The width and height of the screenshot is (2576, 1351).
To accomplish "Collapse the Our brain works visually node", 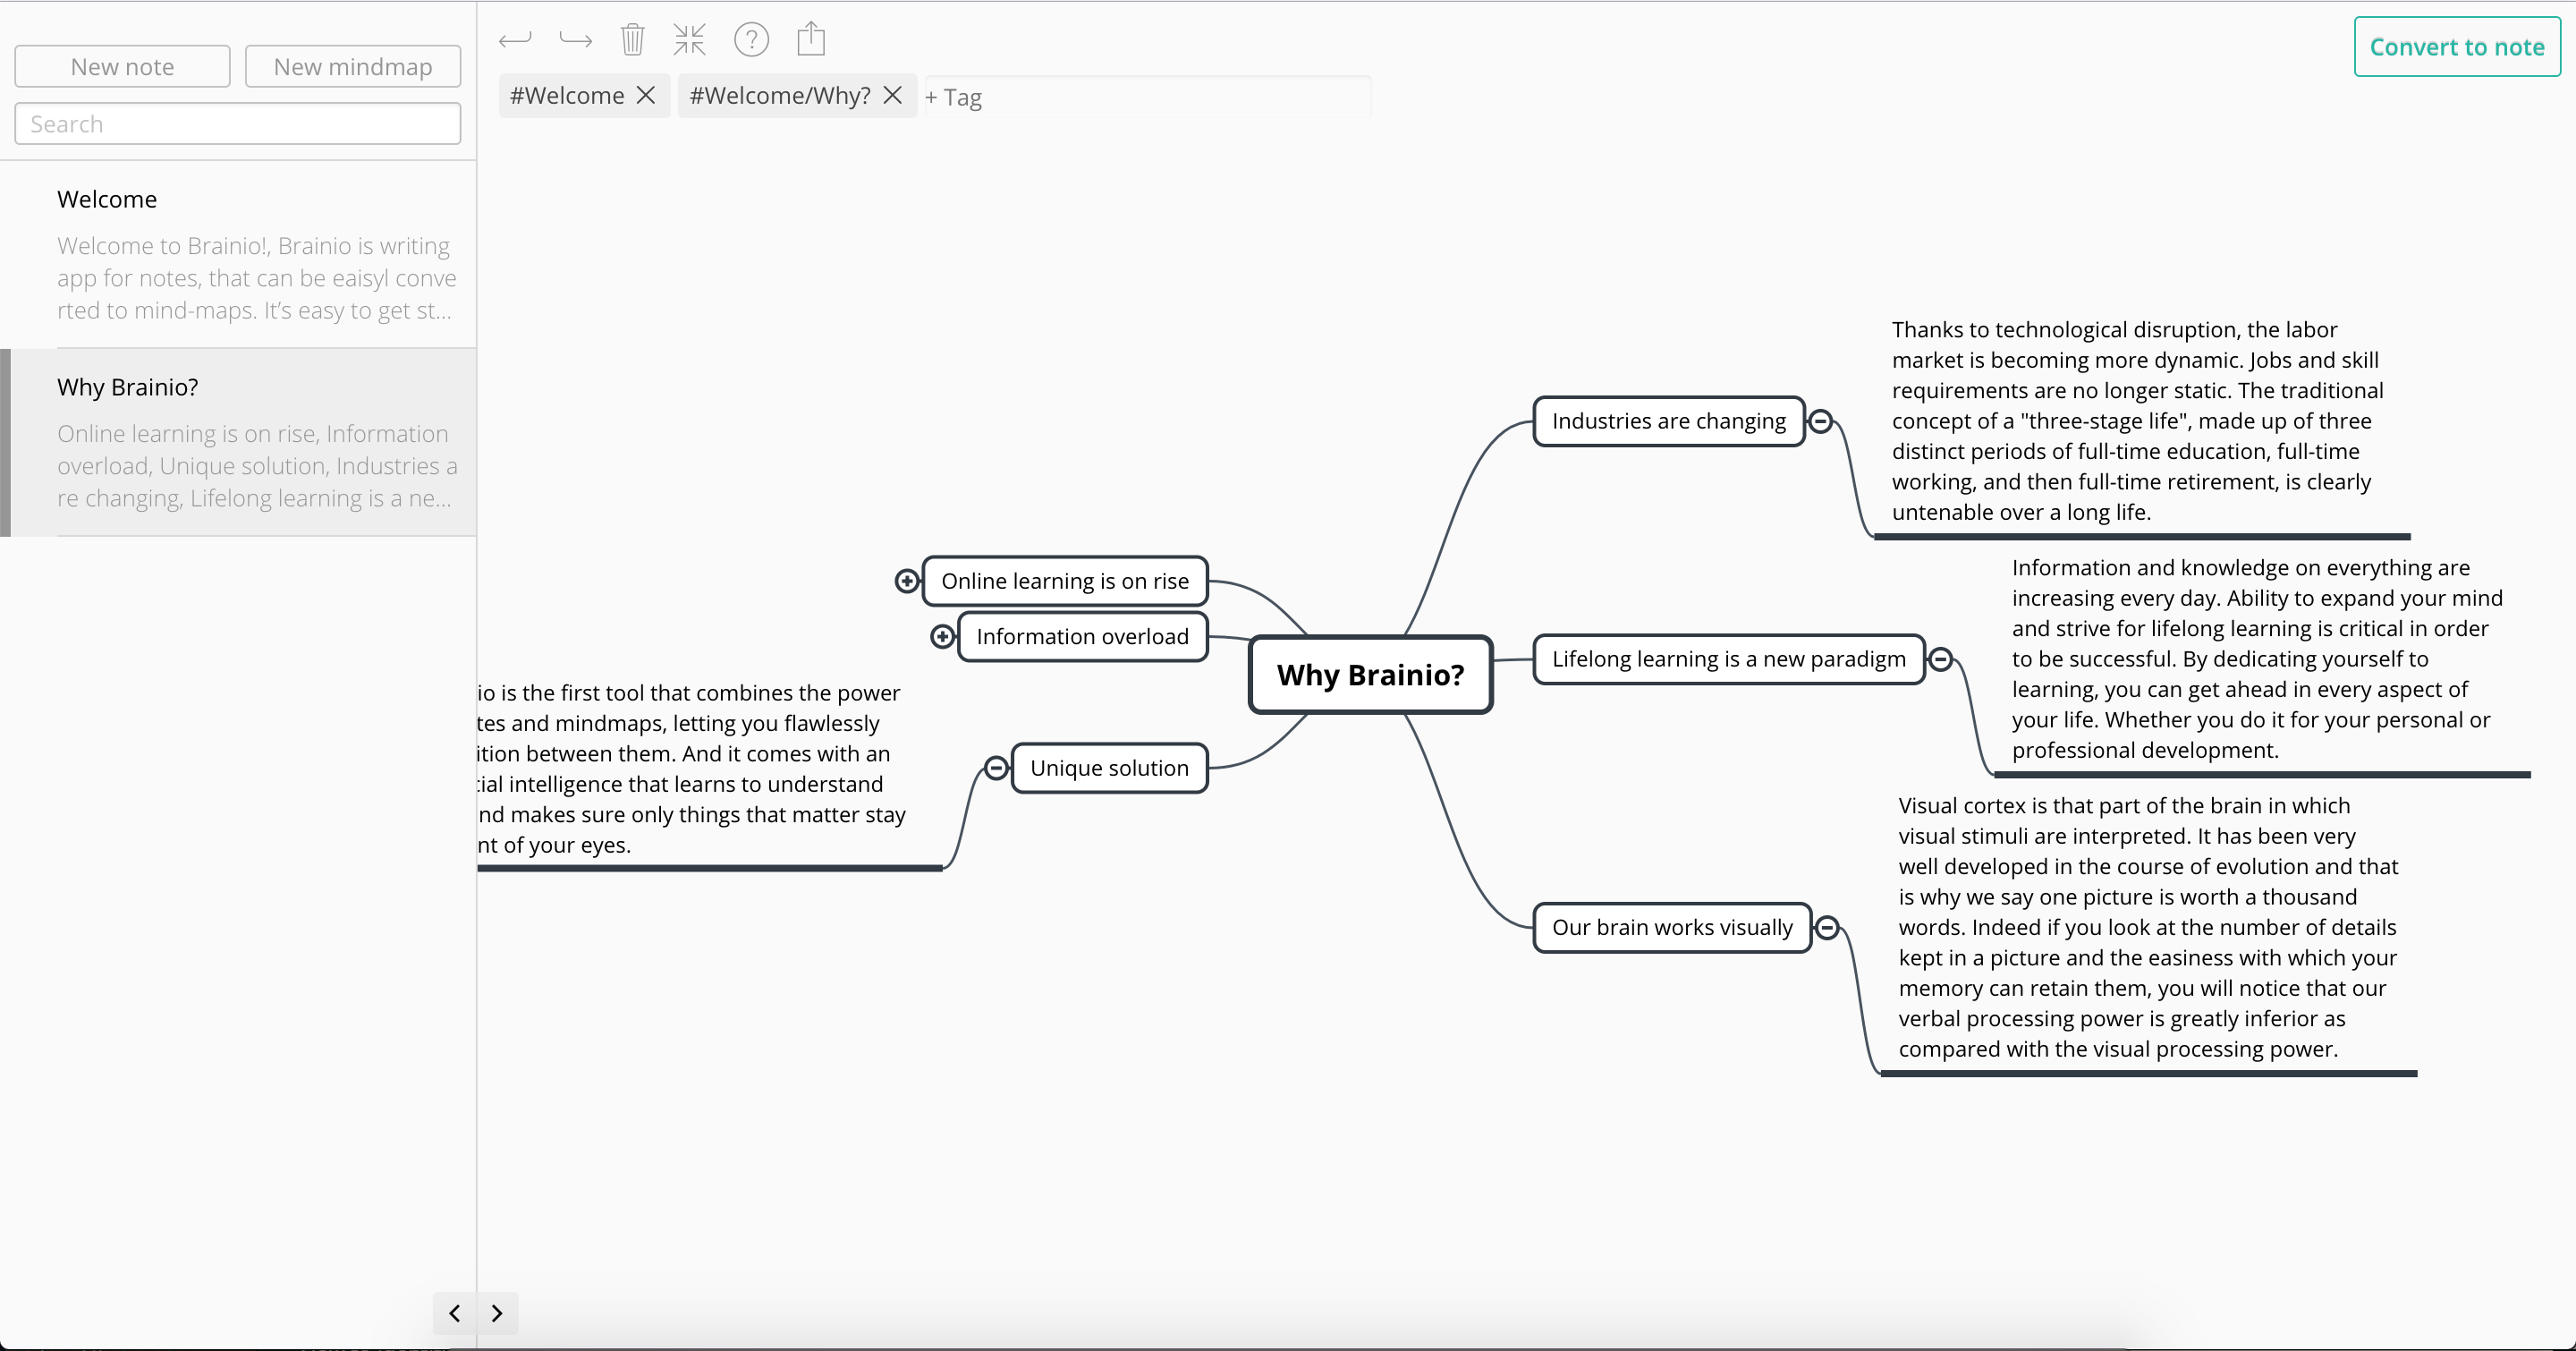I will (x=1827, y=928).
